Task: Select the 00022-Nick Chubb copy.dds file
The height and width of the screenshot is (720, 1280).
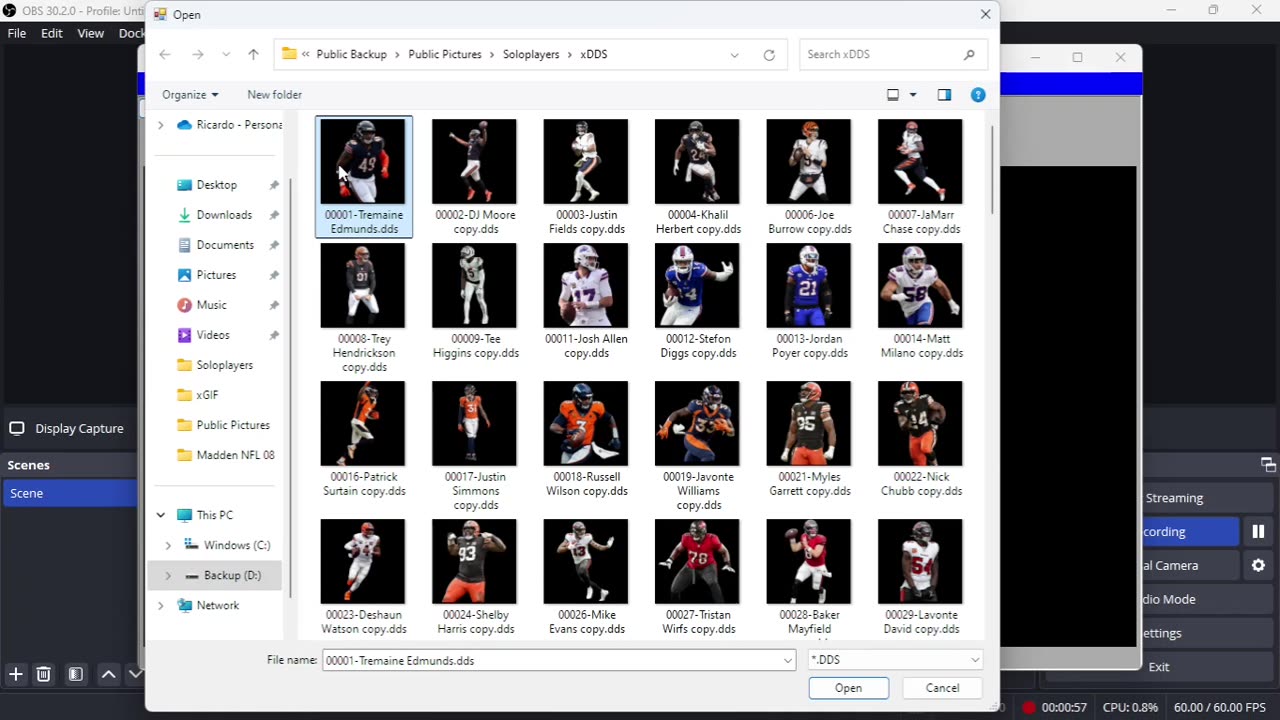Action: tap(920, 439)
